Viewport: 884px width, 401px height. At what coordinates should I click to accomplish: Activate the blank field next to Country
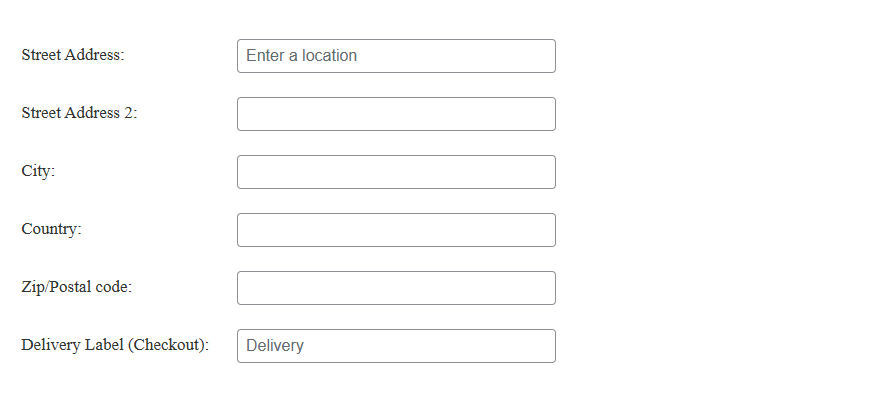click(x=396, y=230)
